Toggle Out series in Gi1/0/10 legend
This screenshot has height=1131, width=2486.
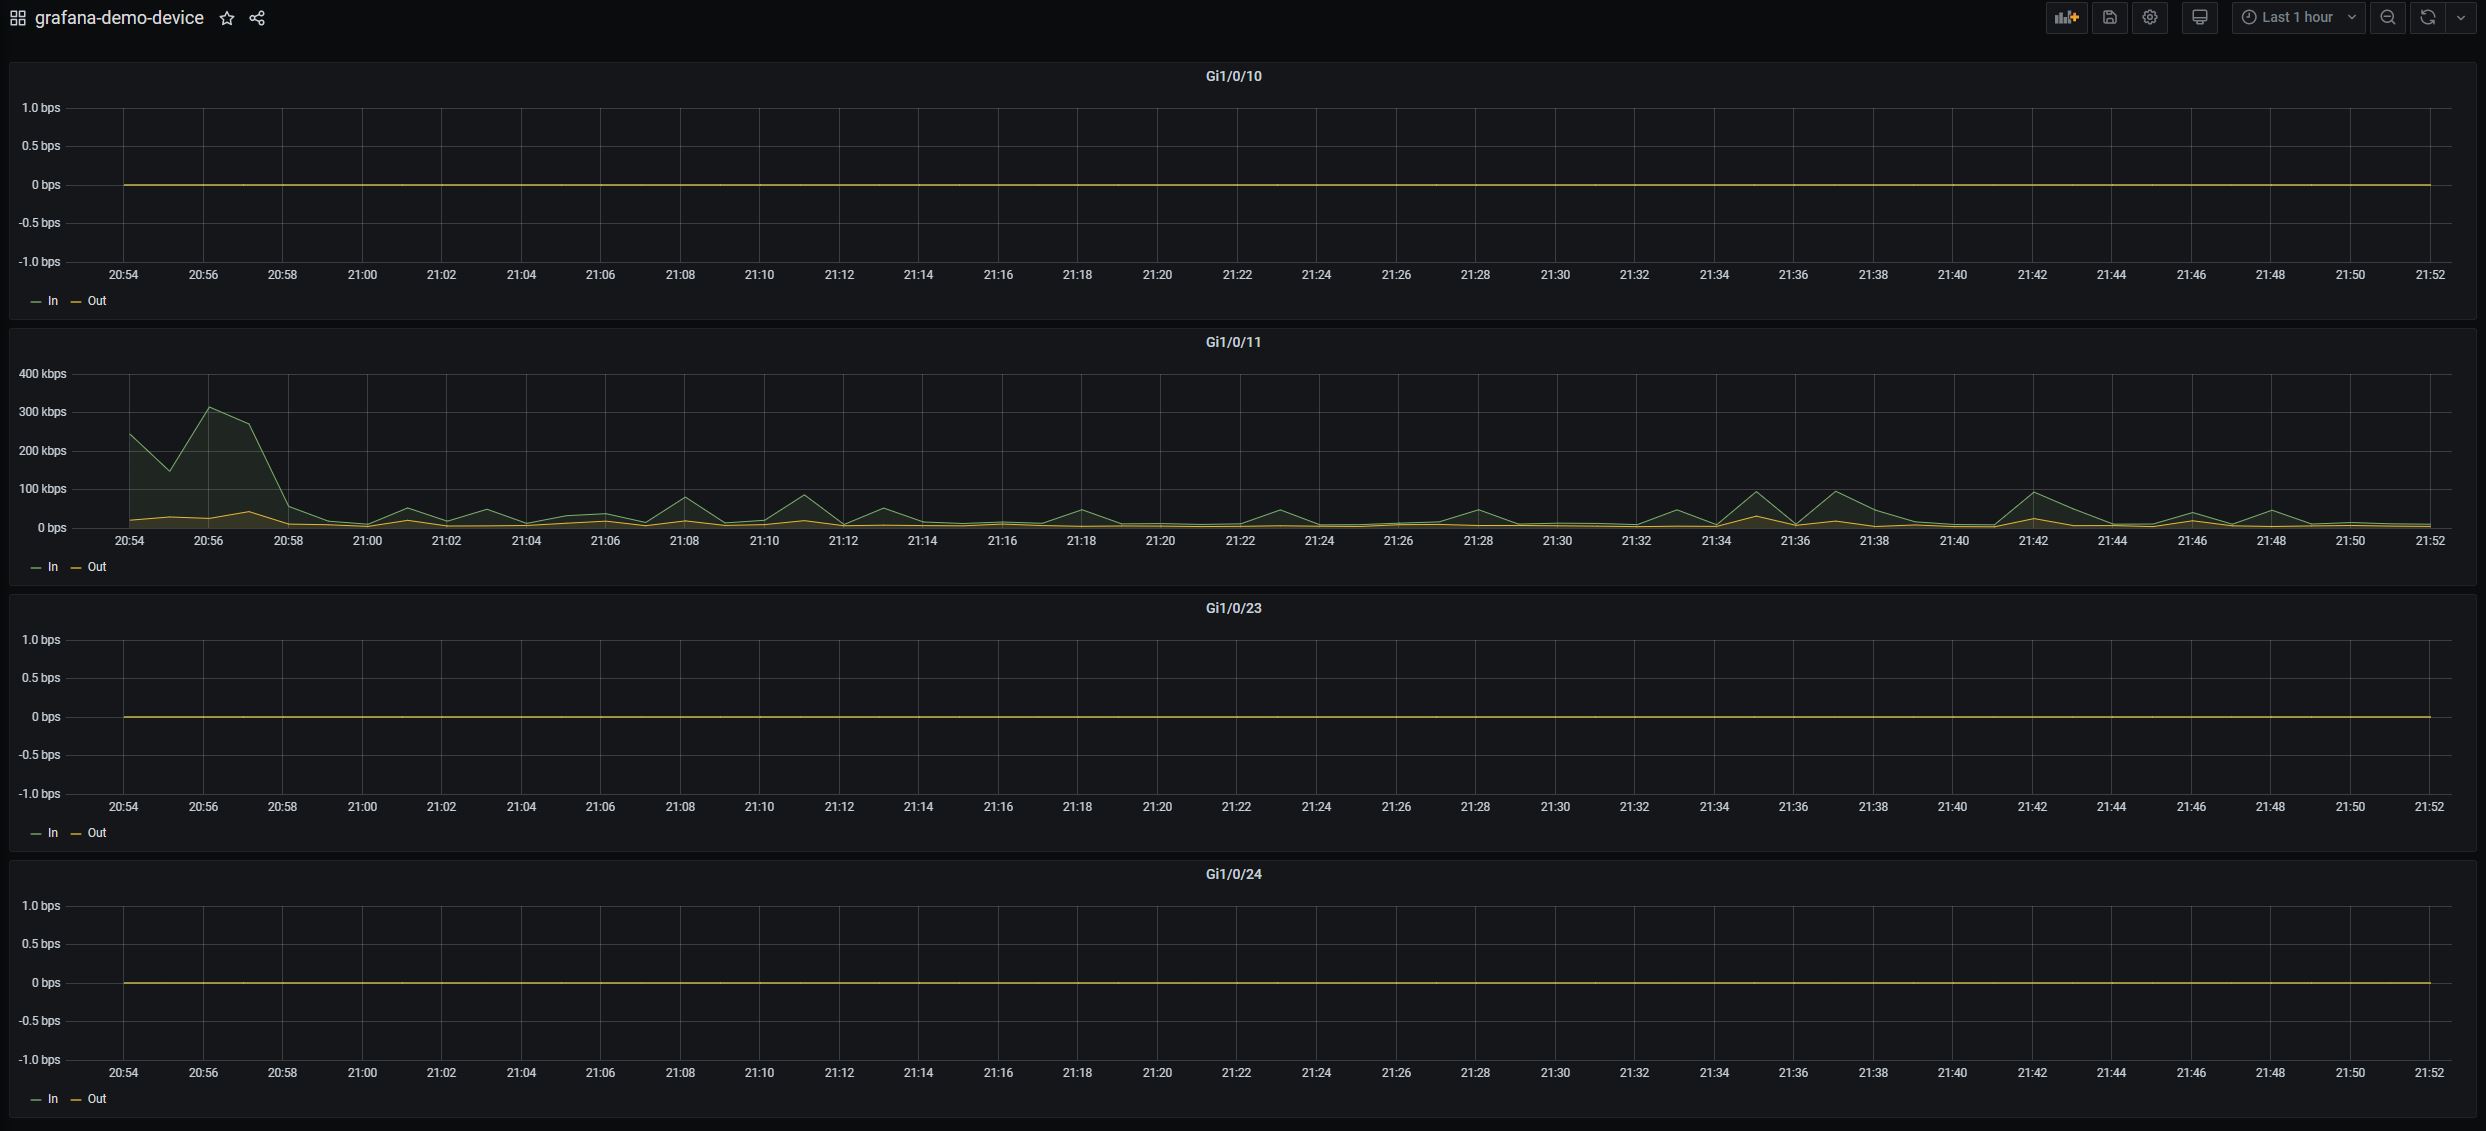pos(97,301)
